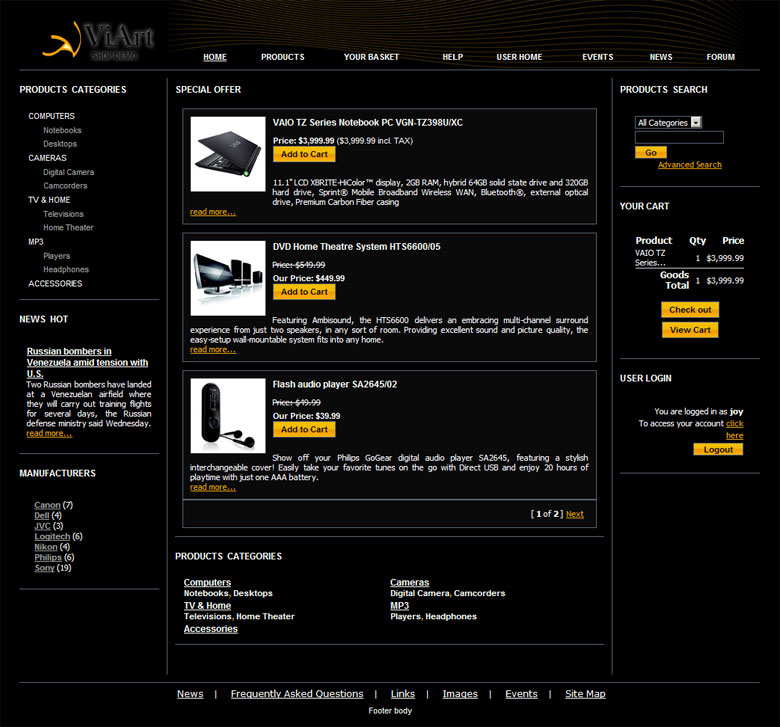Filter by Canon manufacturer
This screenshot has width=780, height=727.
coord(47,505)
